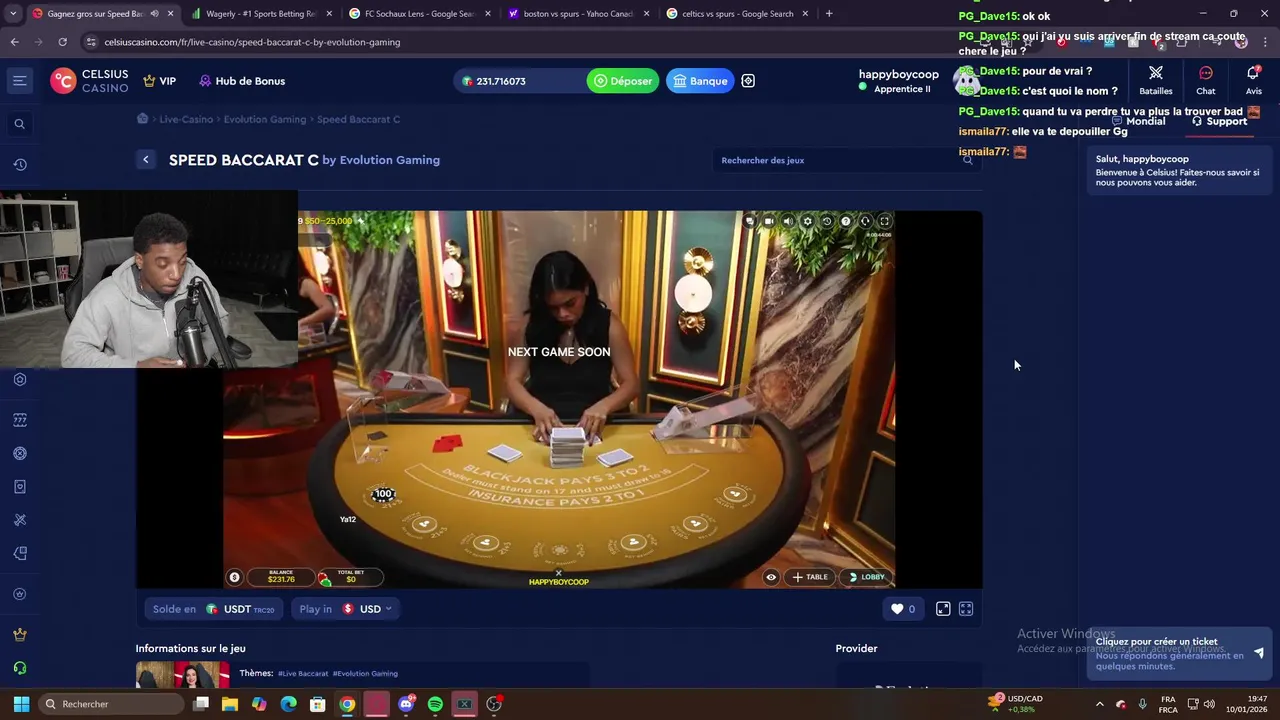
Task: Click the LOBBY button in game
Action: click(x=866, y=577)
